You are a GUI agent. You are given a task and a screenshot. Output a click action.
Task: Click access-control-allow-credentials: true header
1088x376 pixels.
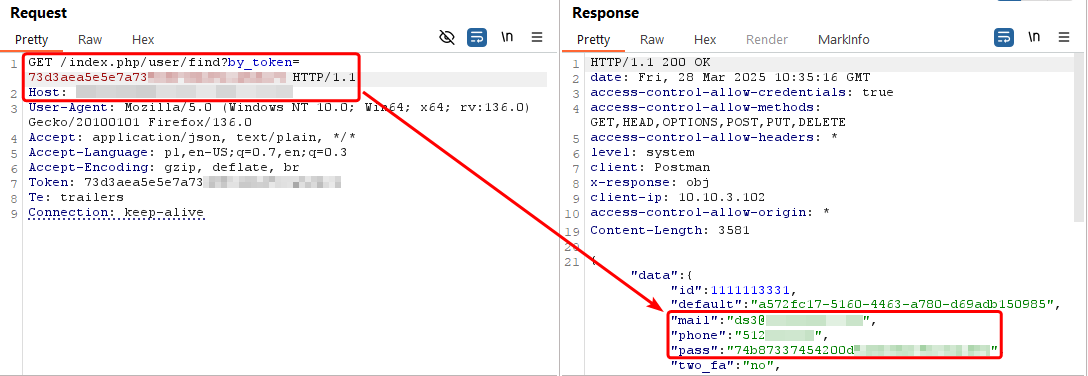(x=742, y=92)
